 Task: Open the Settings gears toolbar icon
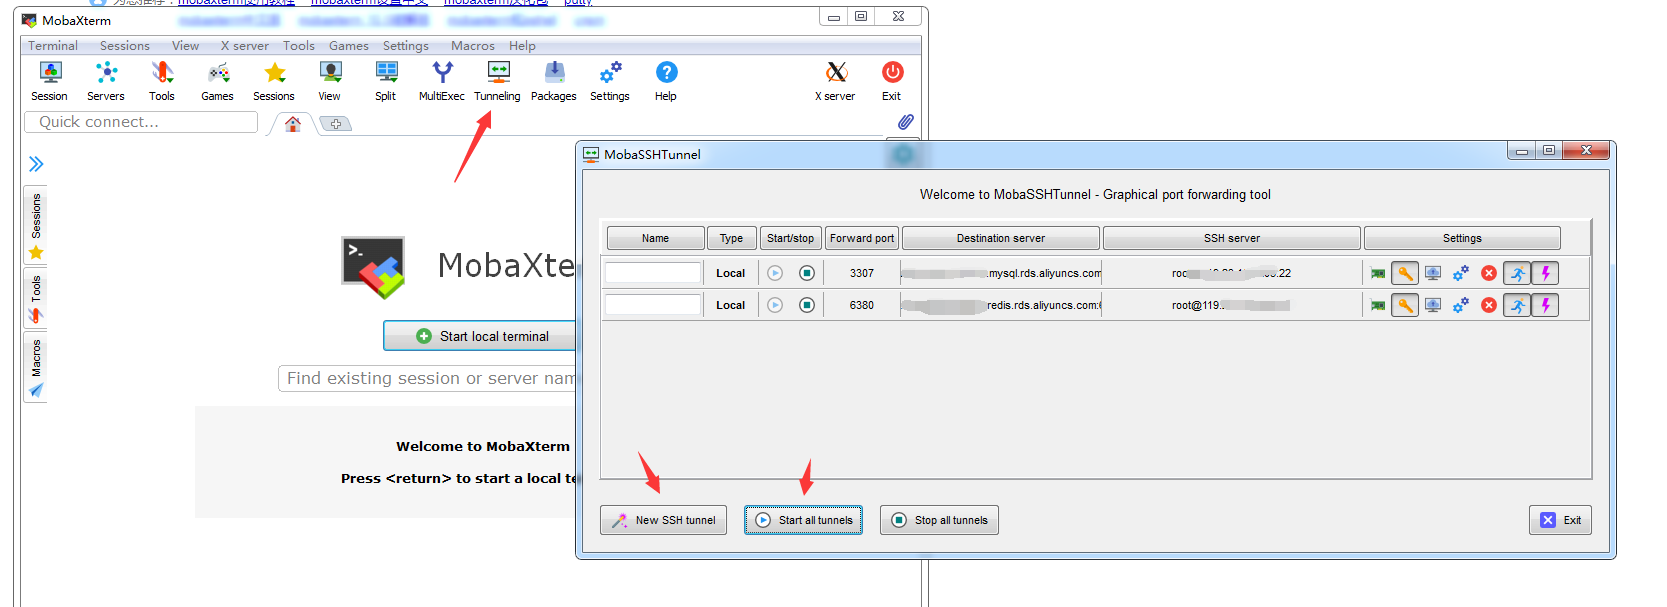click(x=610, y=81)
